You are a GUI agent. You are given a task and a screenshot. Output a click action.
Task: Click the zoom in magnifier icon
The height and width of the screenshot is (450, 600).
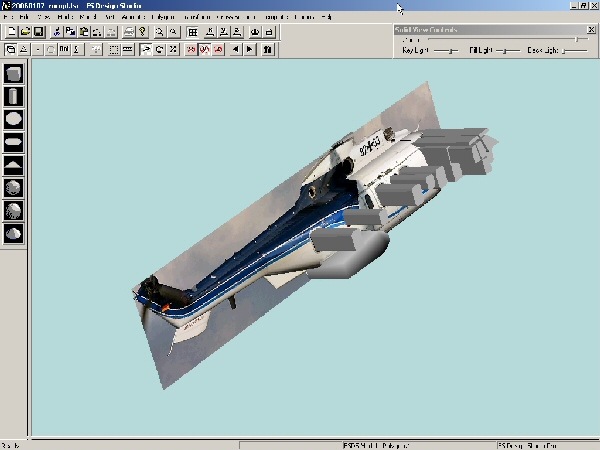(160, 32)
